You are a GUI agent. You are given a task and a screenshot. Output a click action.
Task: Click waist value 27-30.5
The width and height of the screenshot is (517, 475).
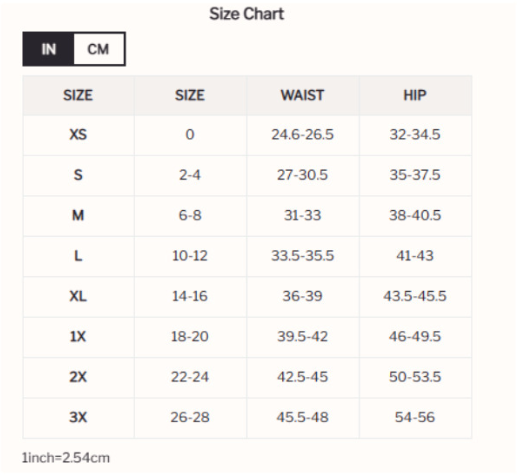point(302,175)
